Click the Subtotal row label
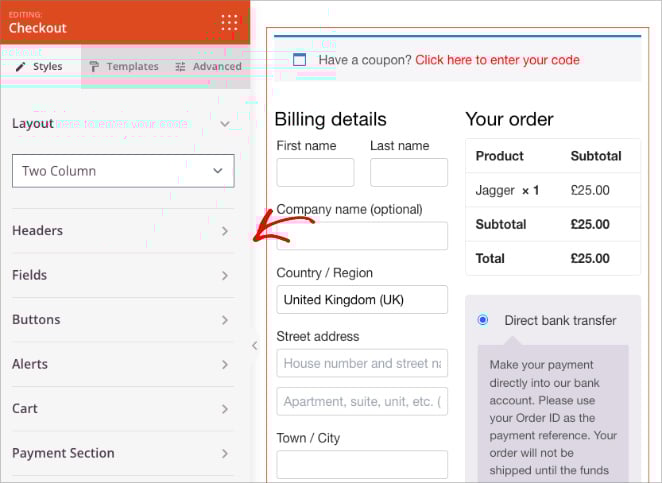Viewport: 662px width, 483px height. pos(501,224)
